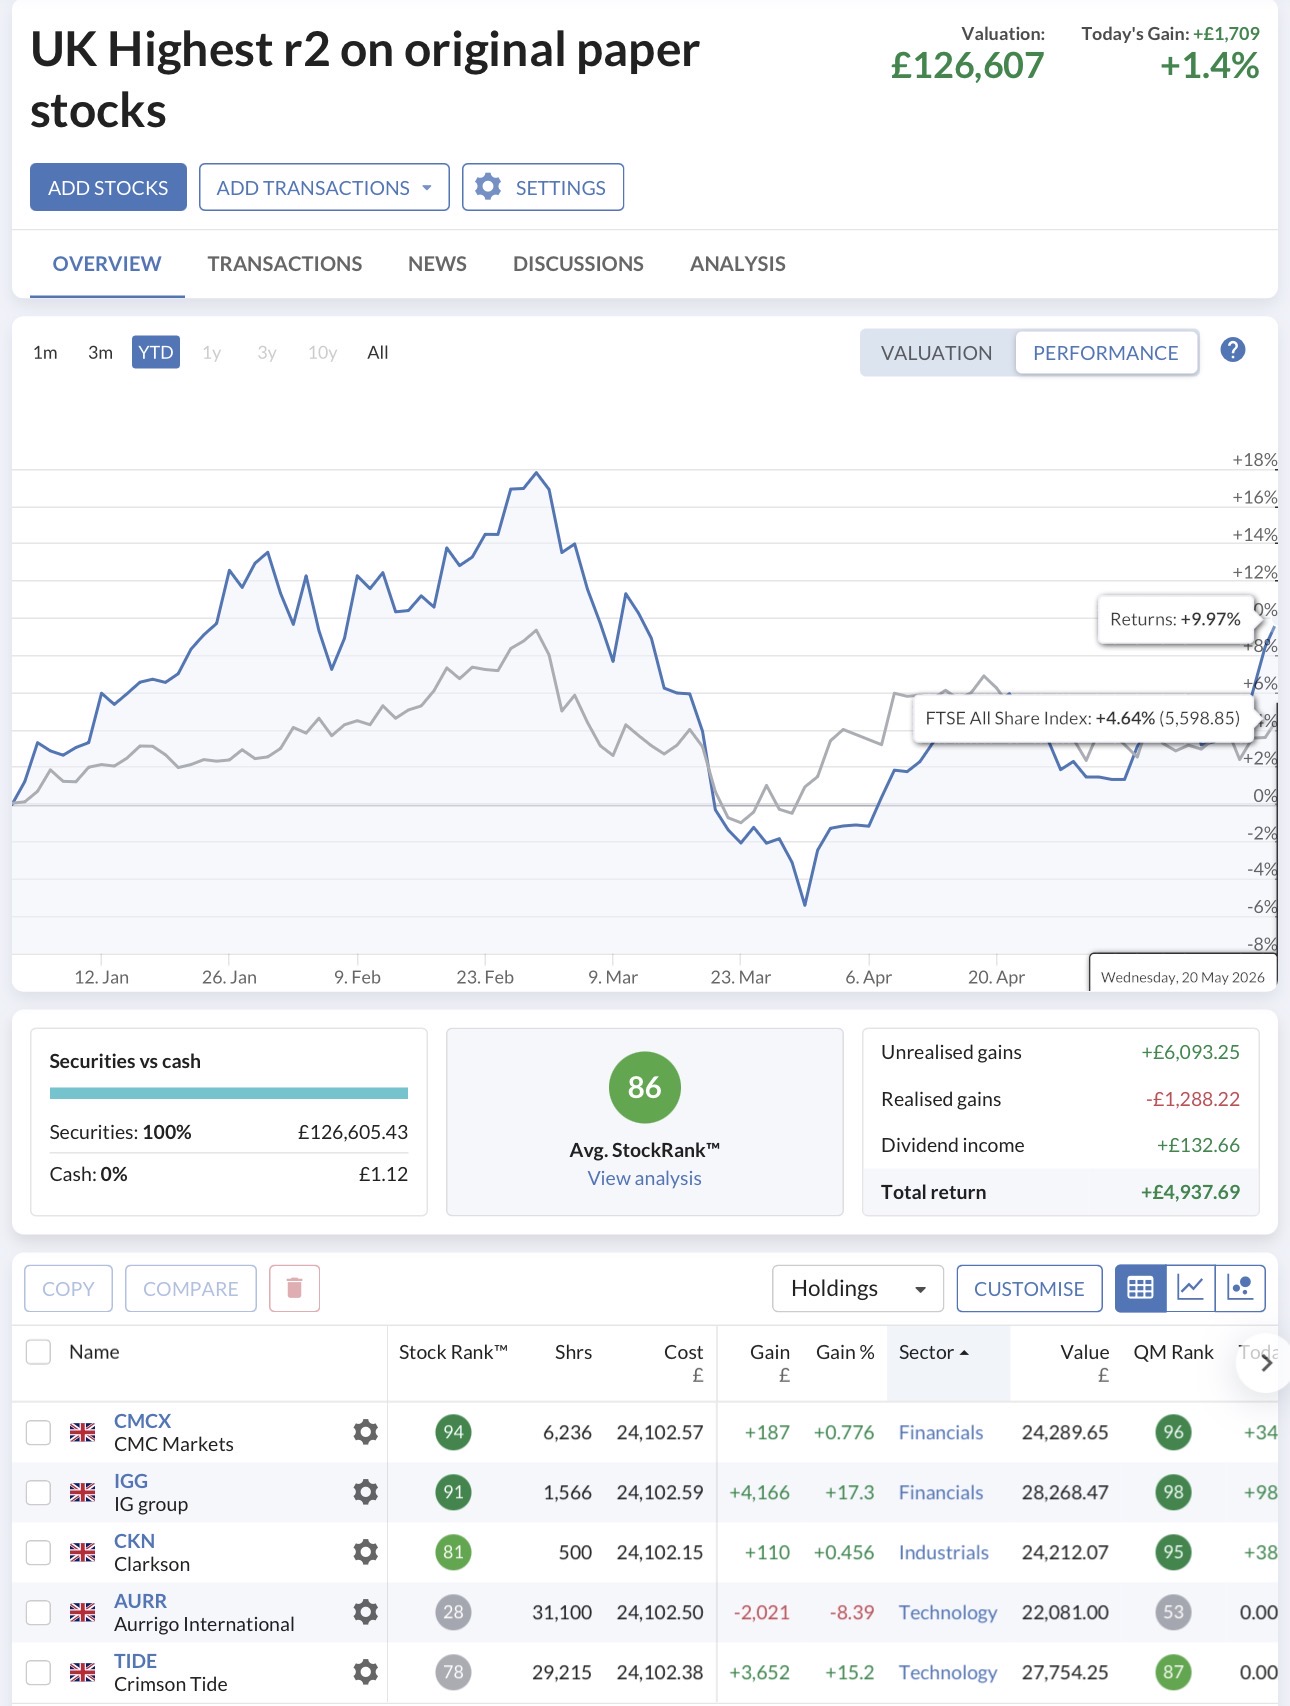
Task: Select the 1m time range
Action: (x=45, y=352)
